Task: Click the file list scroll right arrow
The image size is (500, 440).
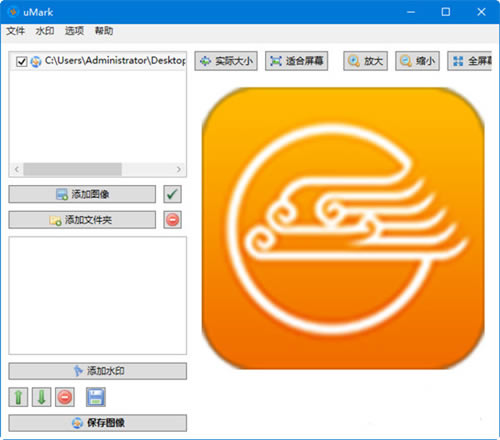Action: click(x=179, y=169)
